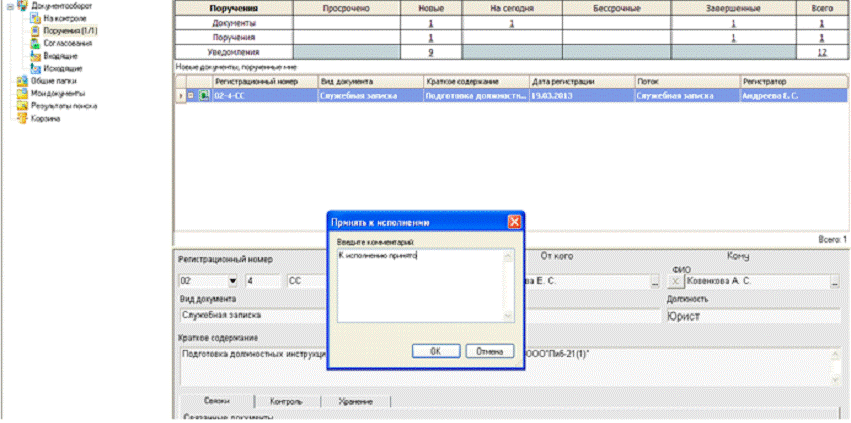851x423 pixels.
Task: Open the Общие папки icon
Action: [x=22, y=80]
